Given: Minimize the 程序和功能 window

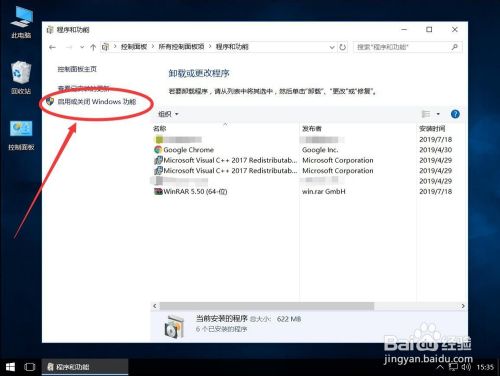Looking at the screenshot, I should pyautogui.click(x=404, y=30).
